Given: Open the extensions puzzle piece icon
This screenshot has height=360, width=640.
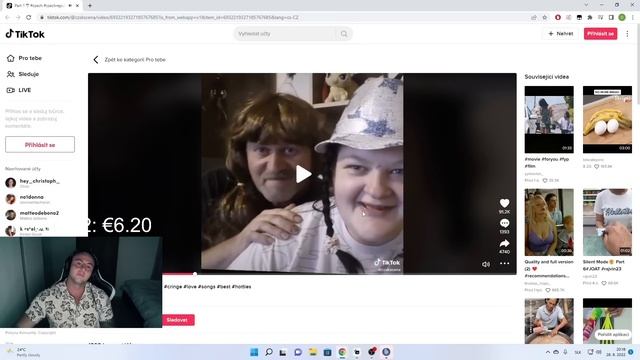Looking at the screenshot, I should (x=590, y=18).
